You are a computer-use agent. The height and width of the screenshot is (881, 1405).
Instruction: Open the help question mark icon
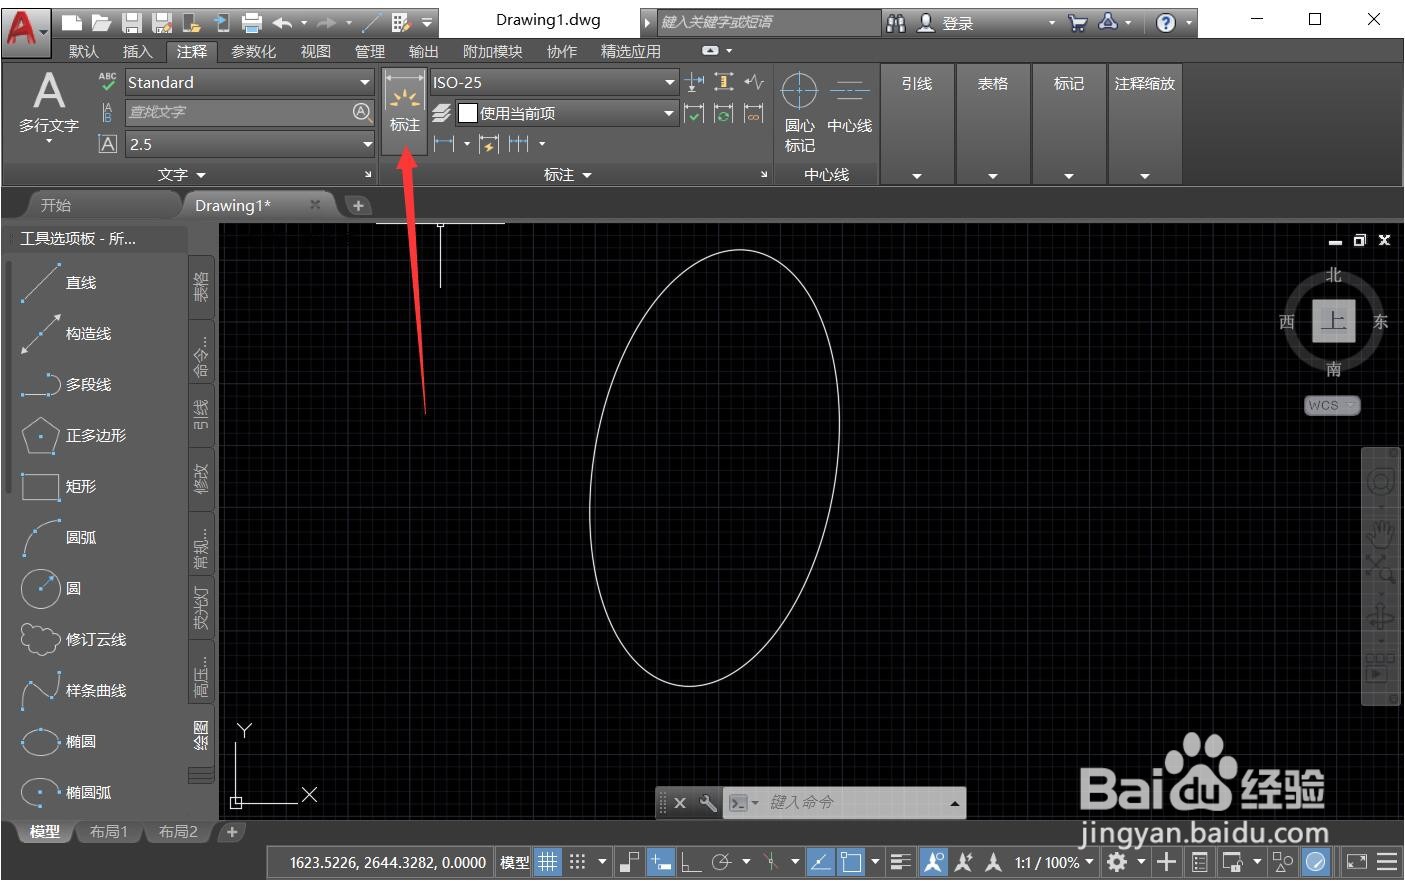[1166, 22]
